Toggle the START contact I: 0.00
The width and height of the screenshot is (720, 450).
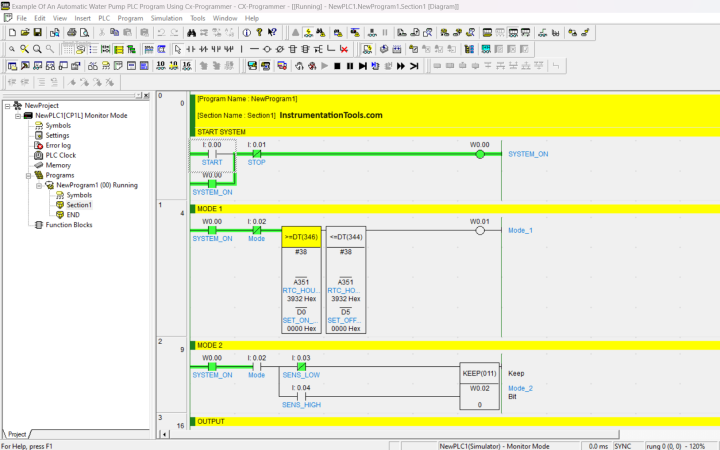(x=211, y=154)
